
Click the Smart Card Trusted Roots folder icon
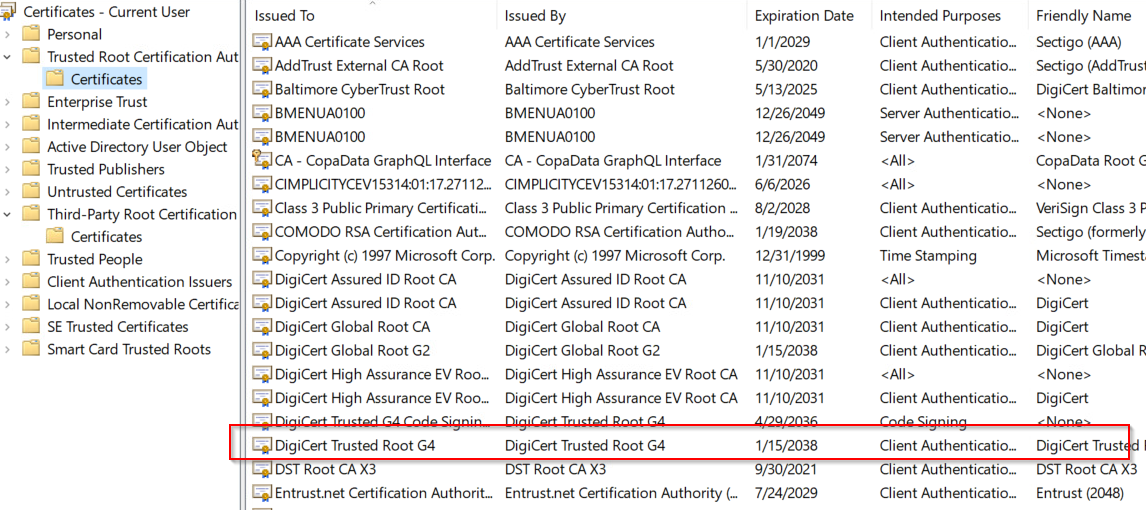(x=31, y=349)
